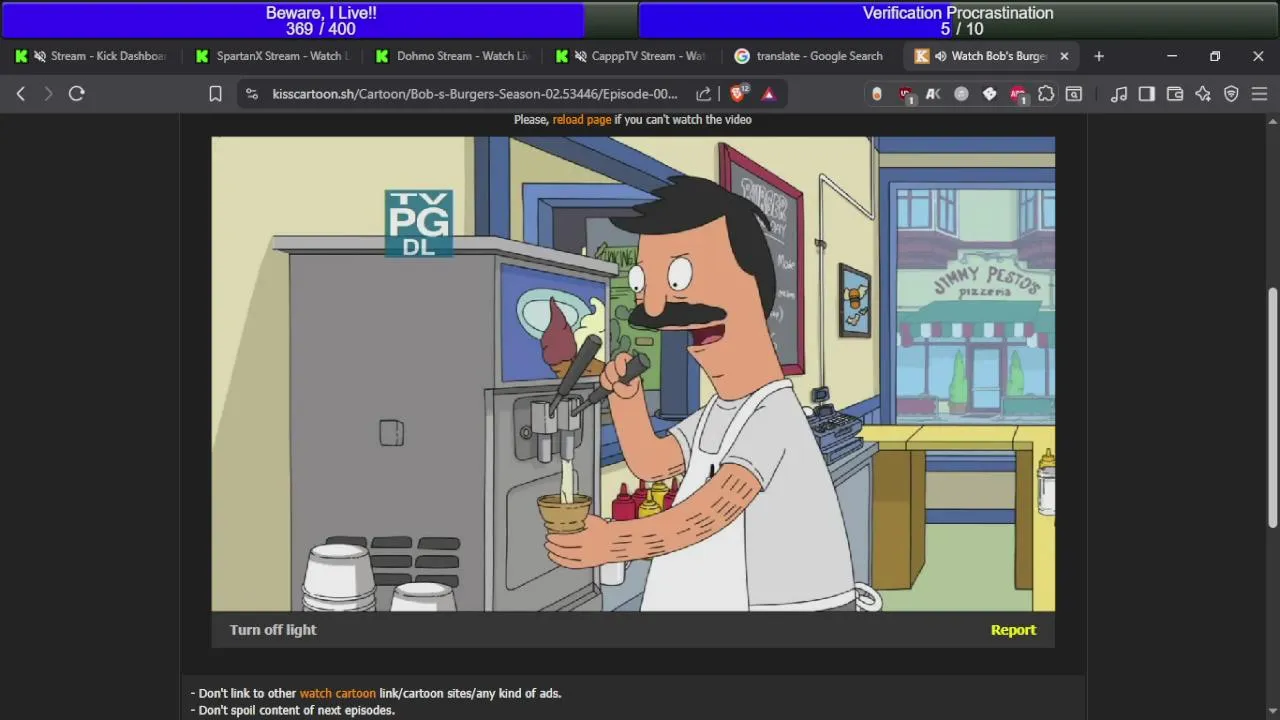Viewport: 1280px width, 720px height.
Task: Open the browser hamburger menu
Action: tap(1259, 94)
